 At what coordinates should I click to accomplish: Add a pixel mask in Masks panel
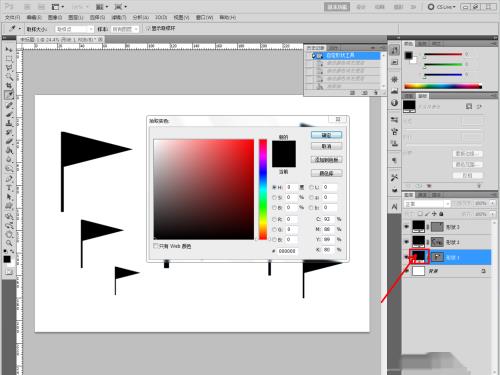469,106
